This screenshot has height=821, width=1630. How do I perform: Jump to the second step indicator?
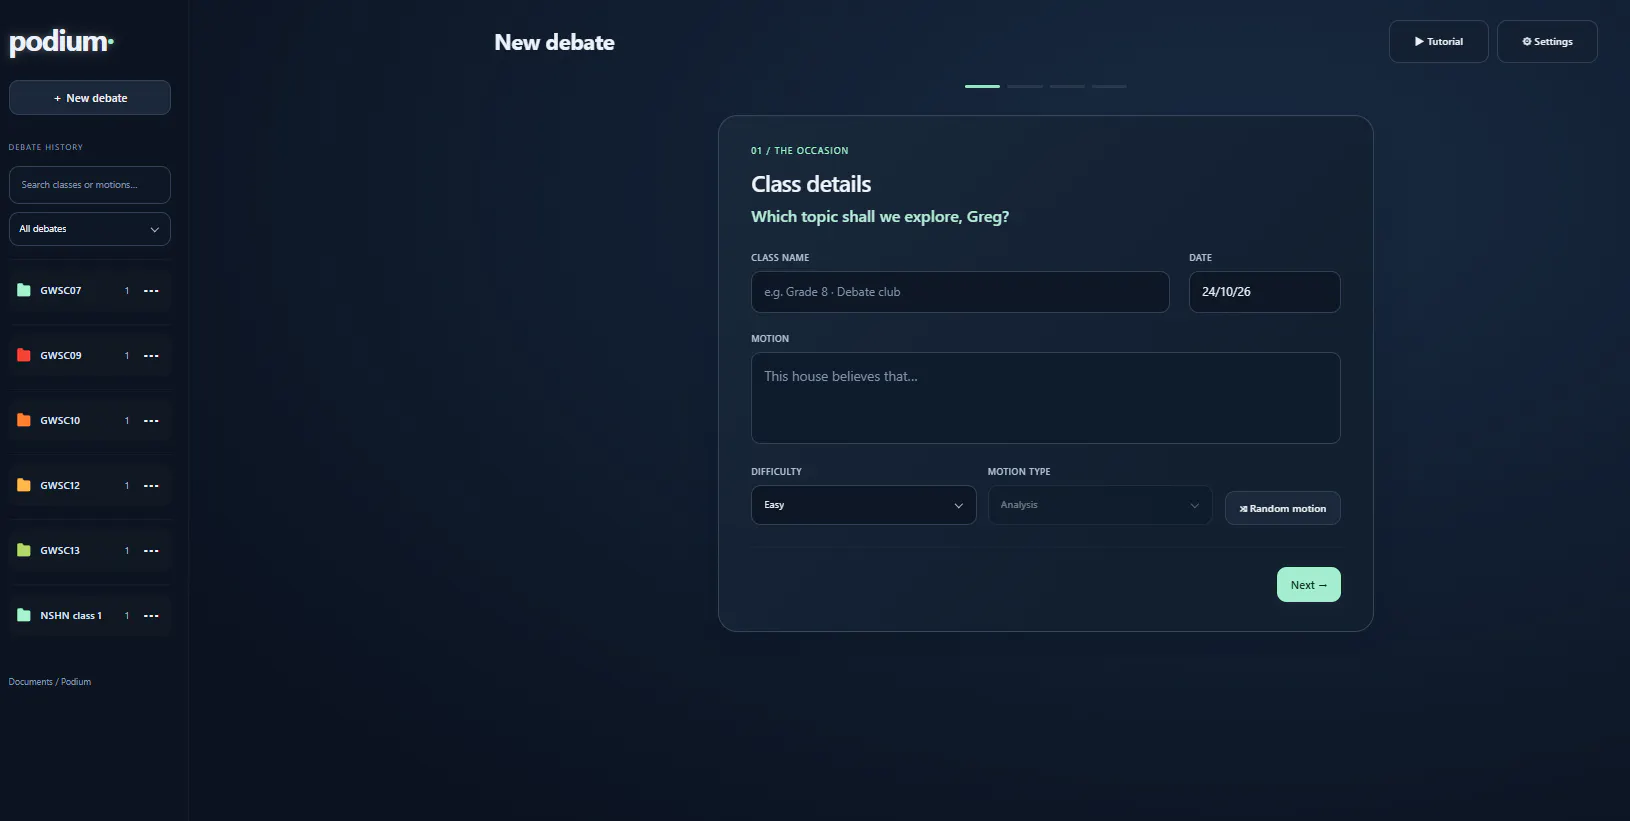coord(1025,86)
